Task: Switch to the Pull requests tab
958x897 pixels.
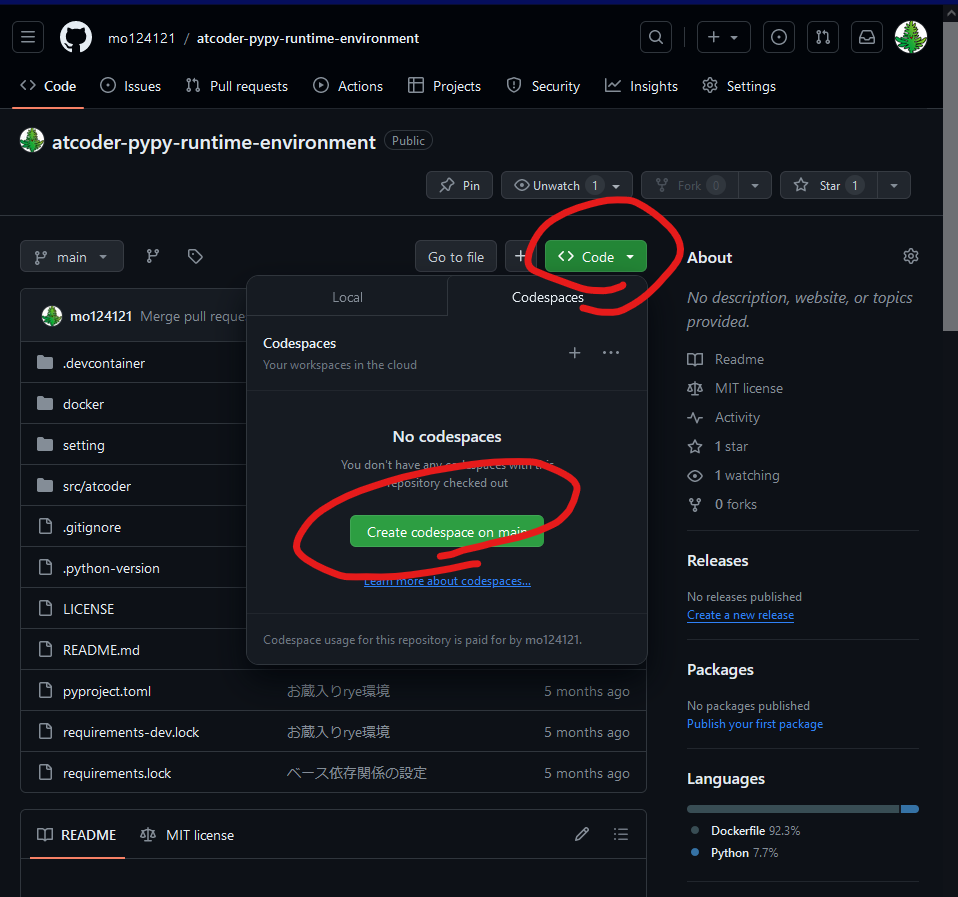Action: coord(236,86)
